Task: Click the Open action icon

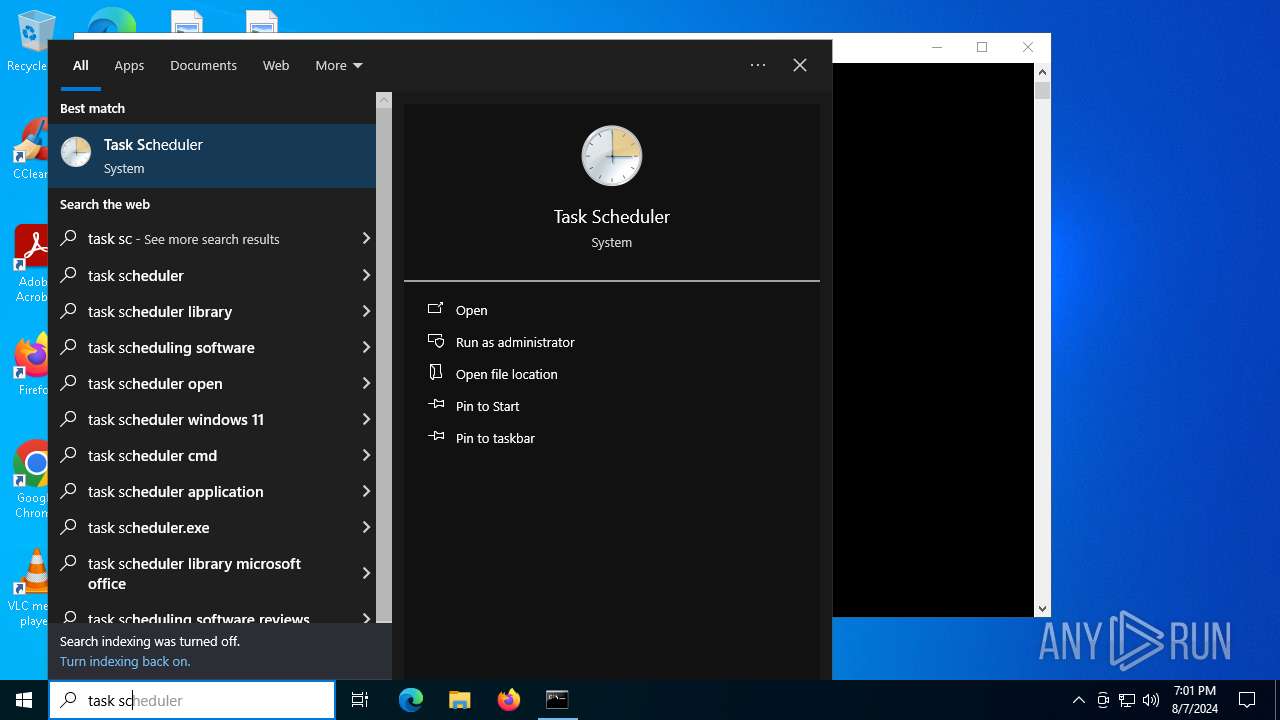Action: coord(435,309)
